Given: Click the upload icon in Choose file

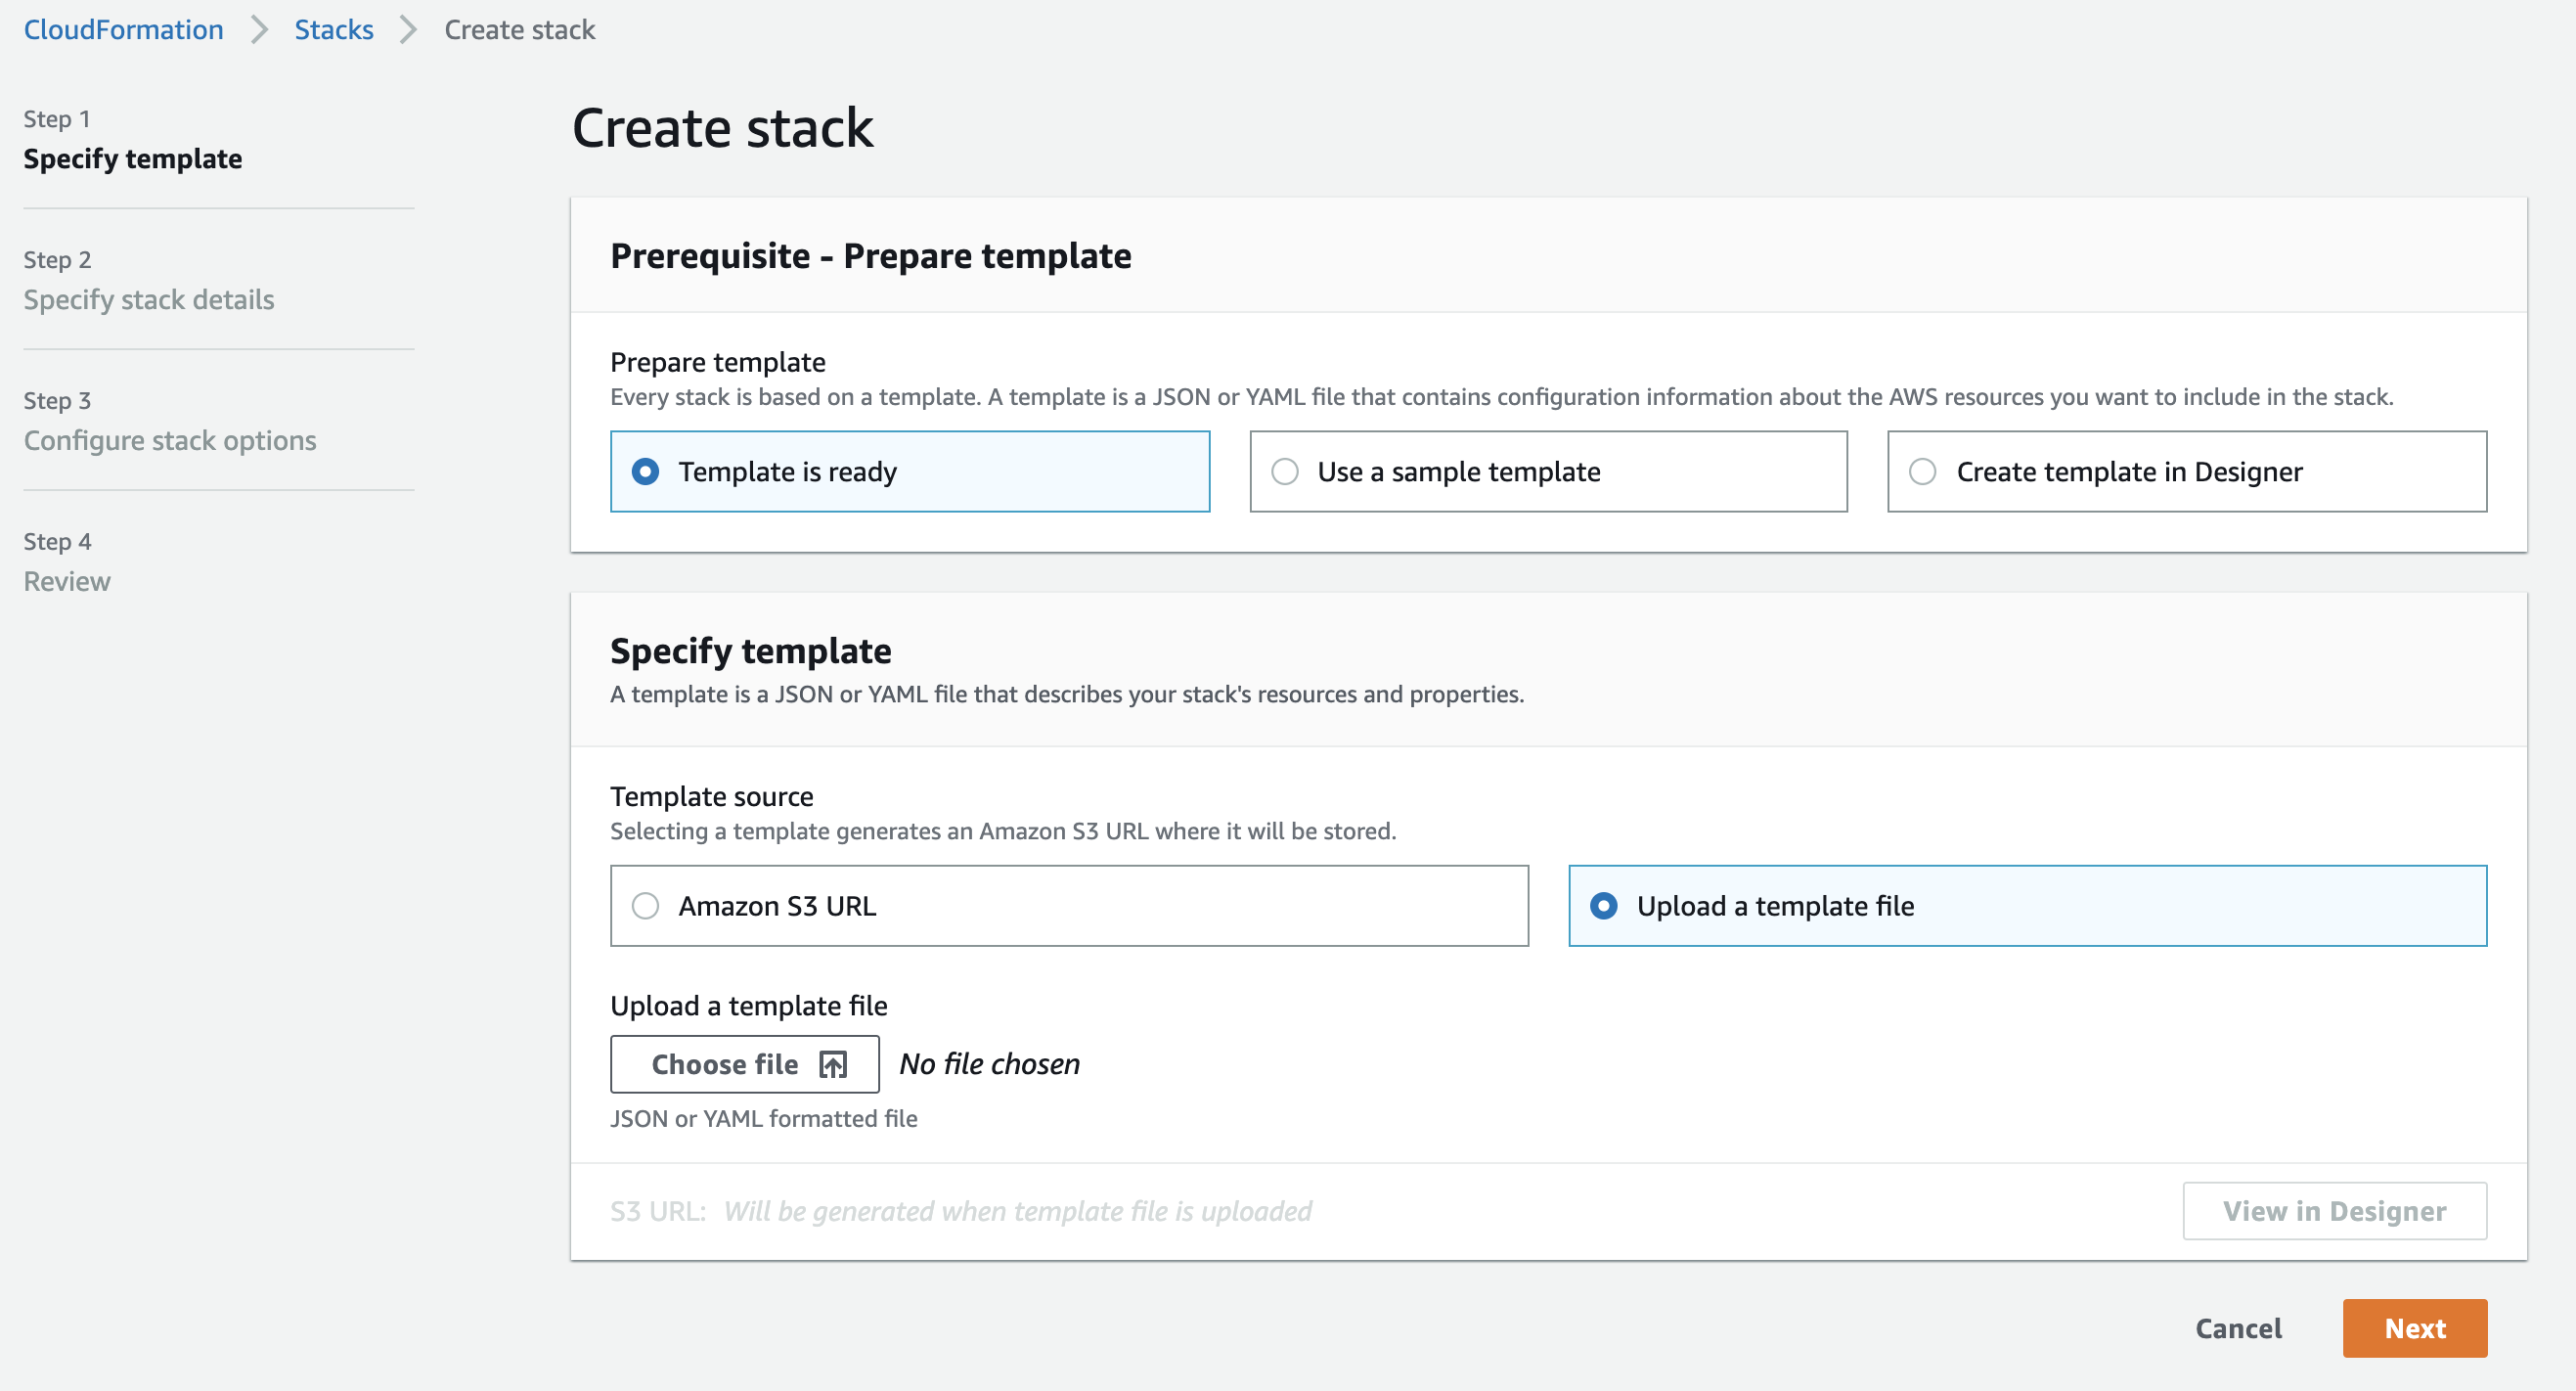Looking at the screenshot, I should (x=832, y=1064).
